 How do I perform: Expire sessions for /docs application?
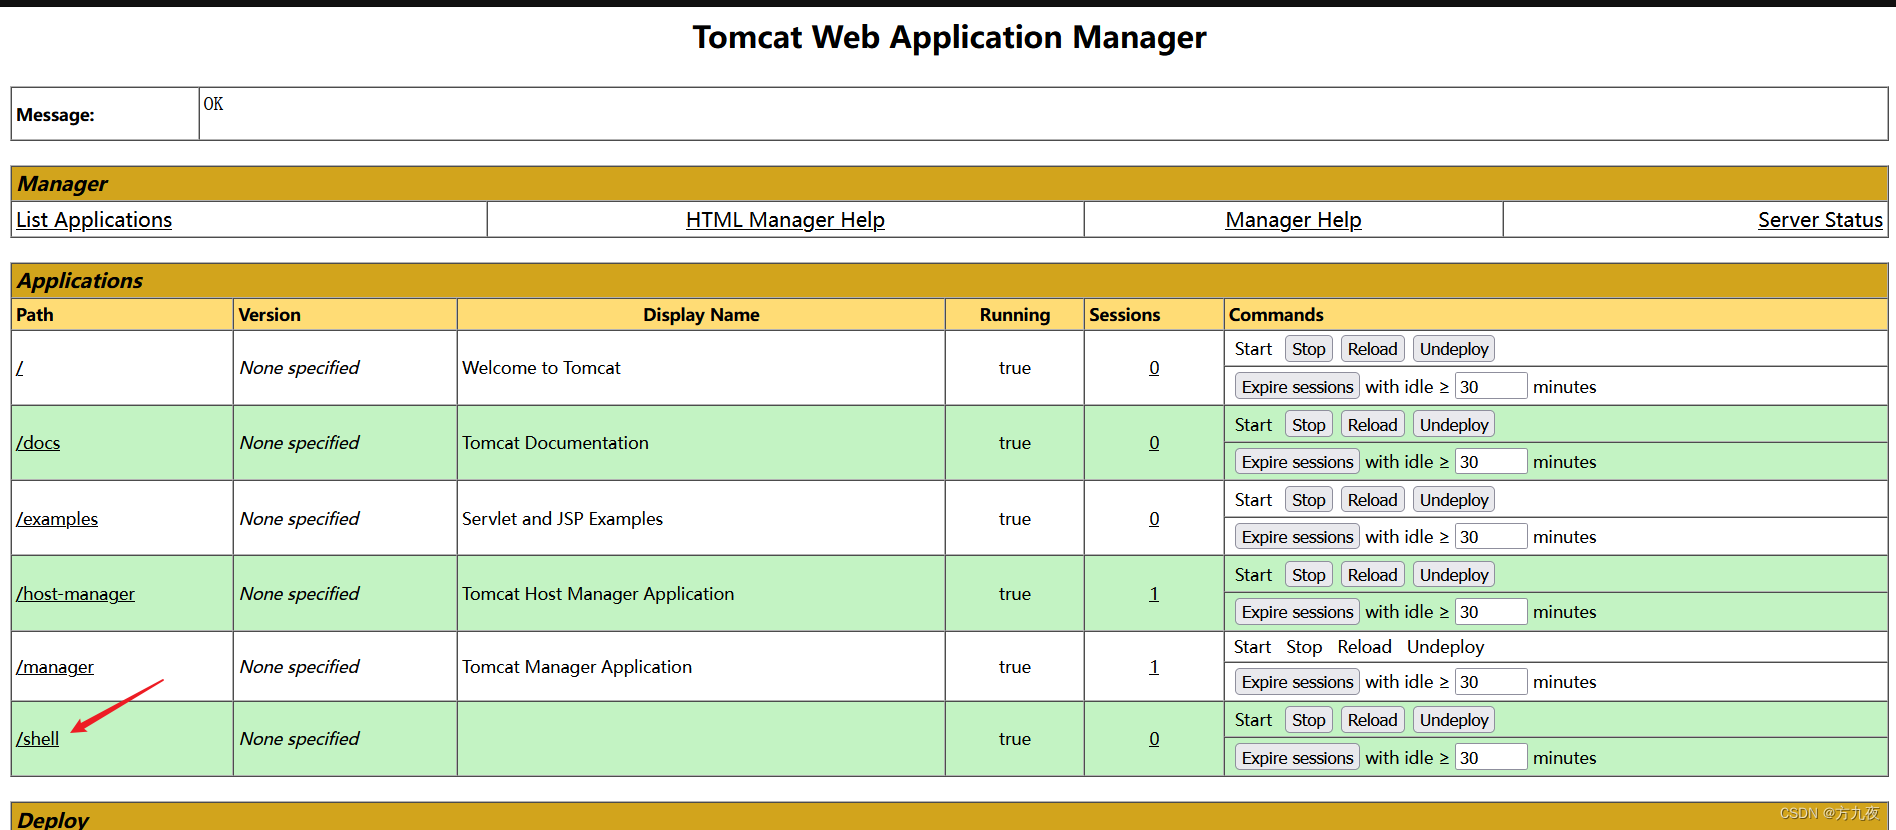1297,462
